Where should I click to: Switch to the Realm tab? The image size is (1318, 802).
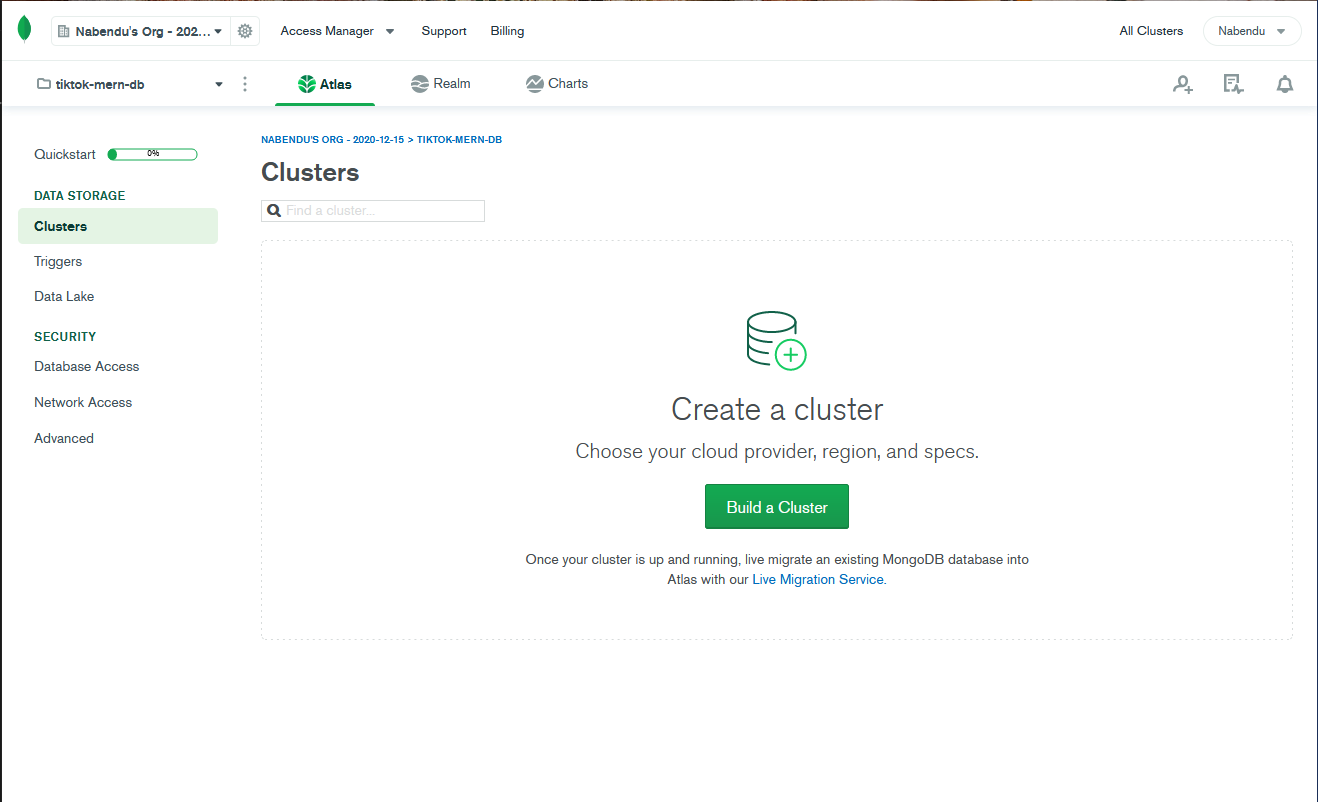pyautogui.click(x=440, y=84)
